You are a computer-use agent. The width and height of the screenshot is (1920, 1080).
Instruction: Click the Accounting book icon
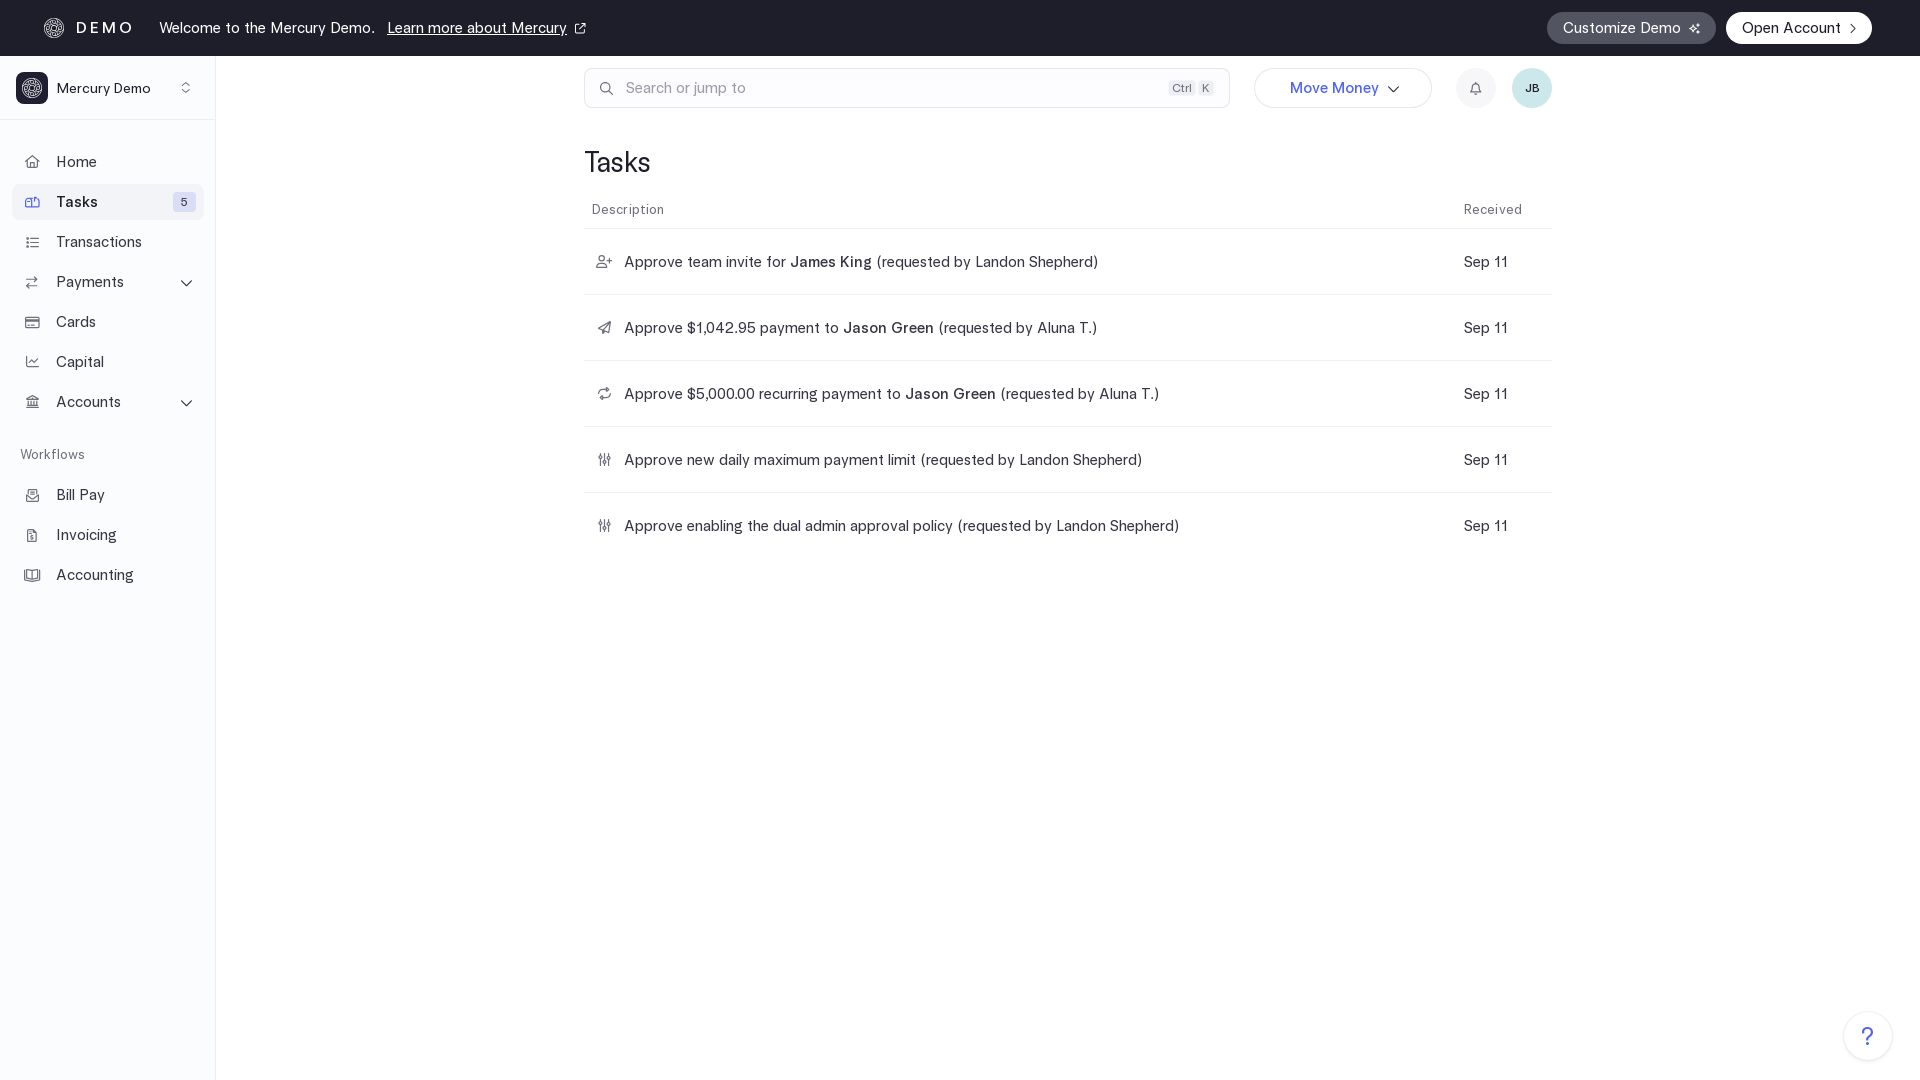(x=32, y=575)
